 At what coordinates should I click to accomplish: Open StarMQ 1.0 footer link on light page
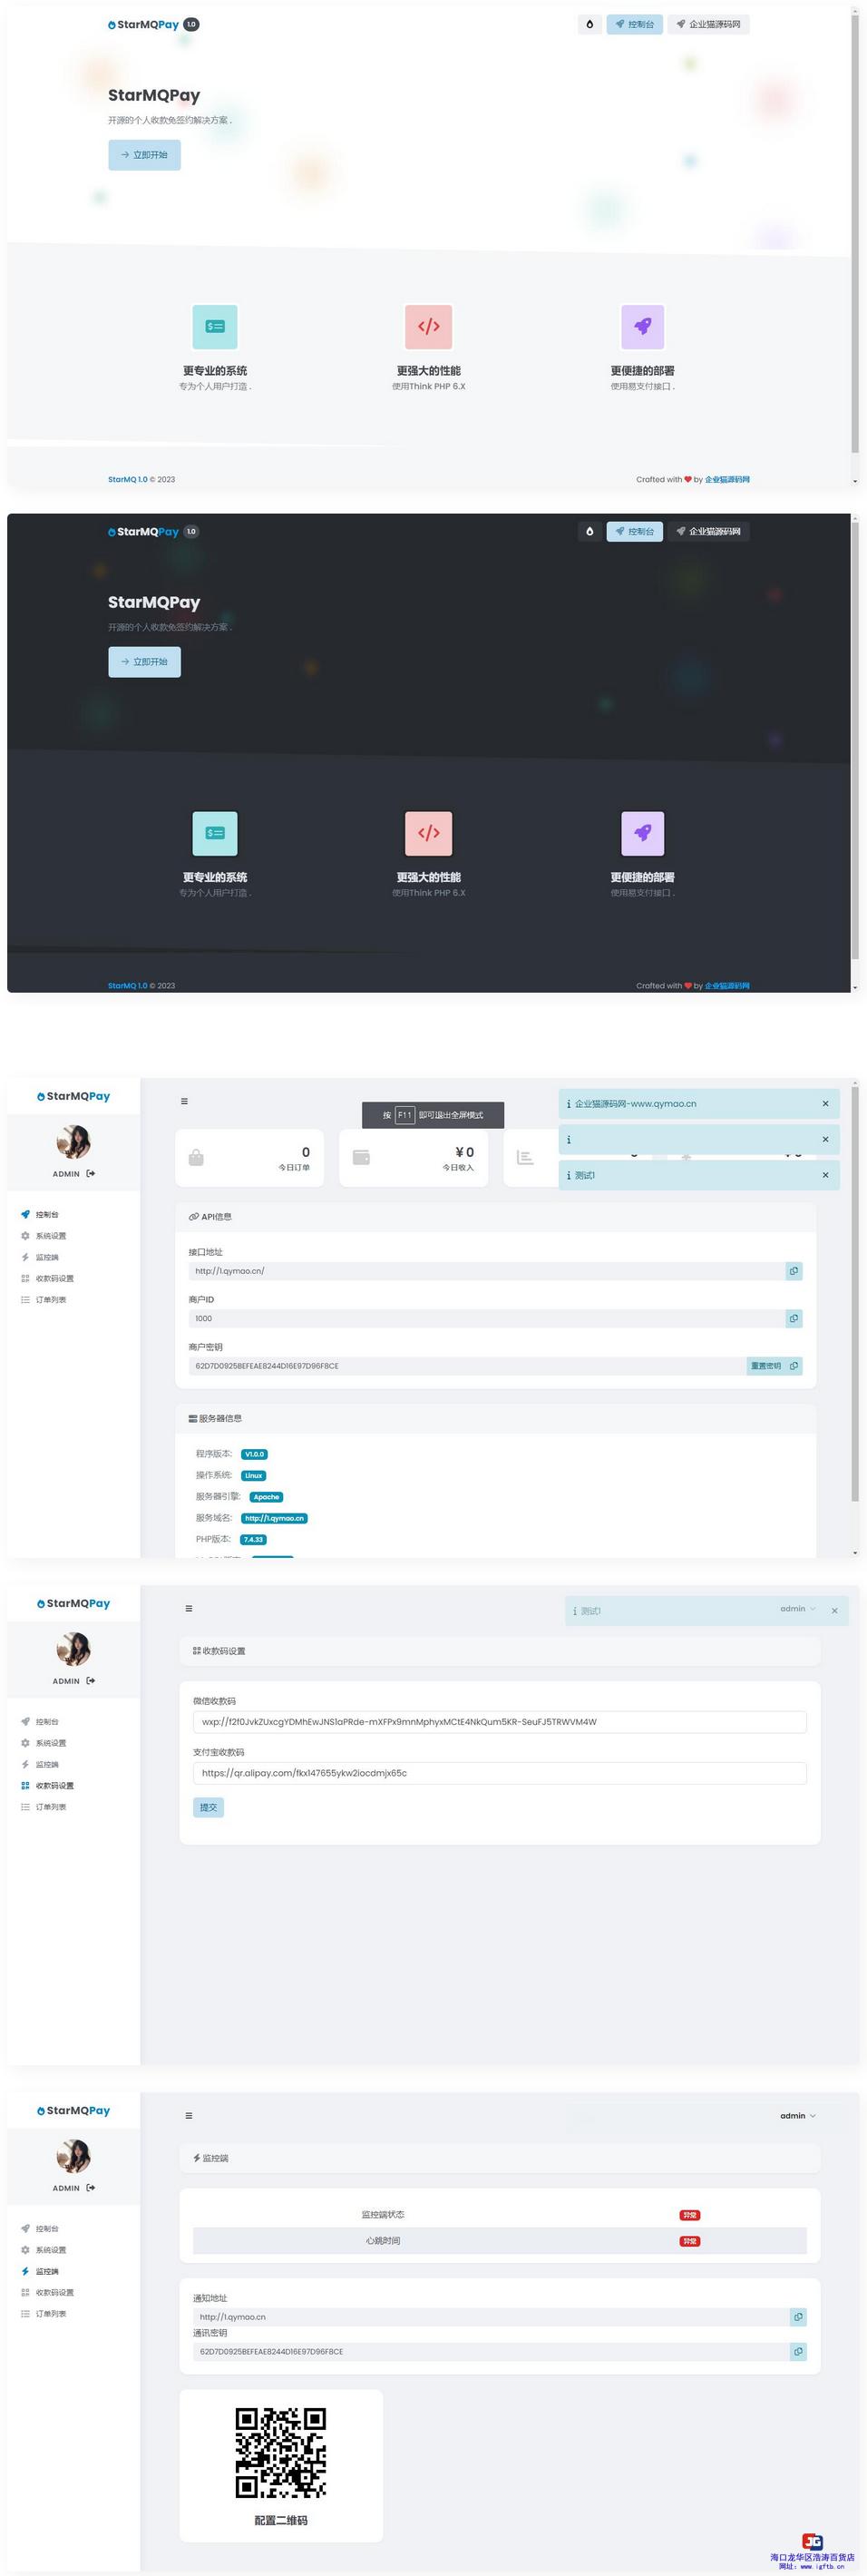point(127,479)
